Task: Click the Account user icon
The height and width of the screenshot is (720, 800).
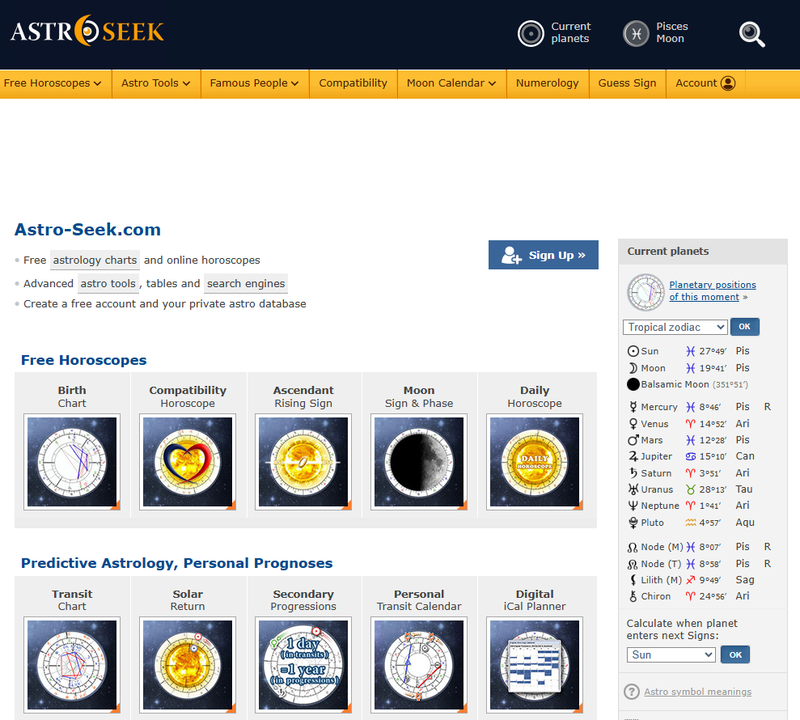Action: 728,83
